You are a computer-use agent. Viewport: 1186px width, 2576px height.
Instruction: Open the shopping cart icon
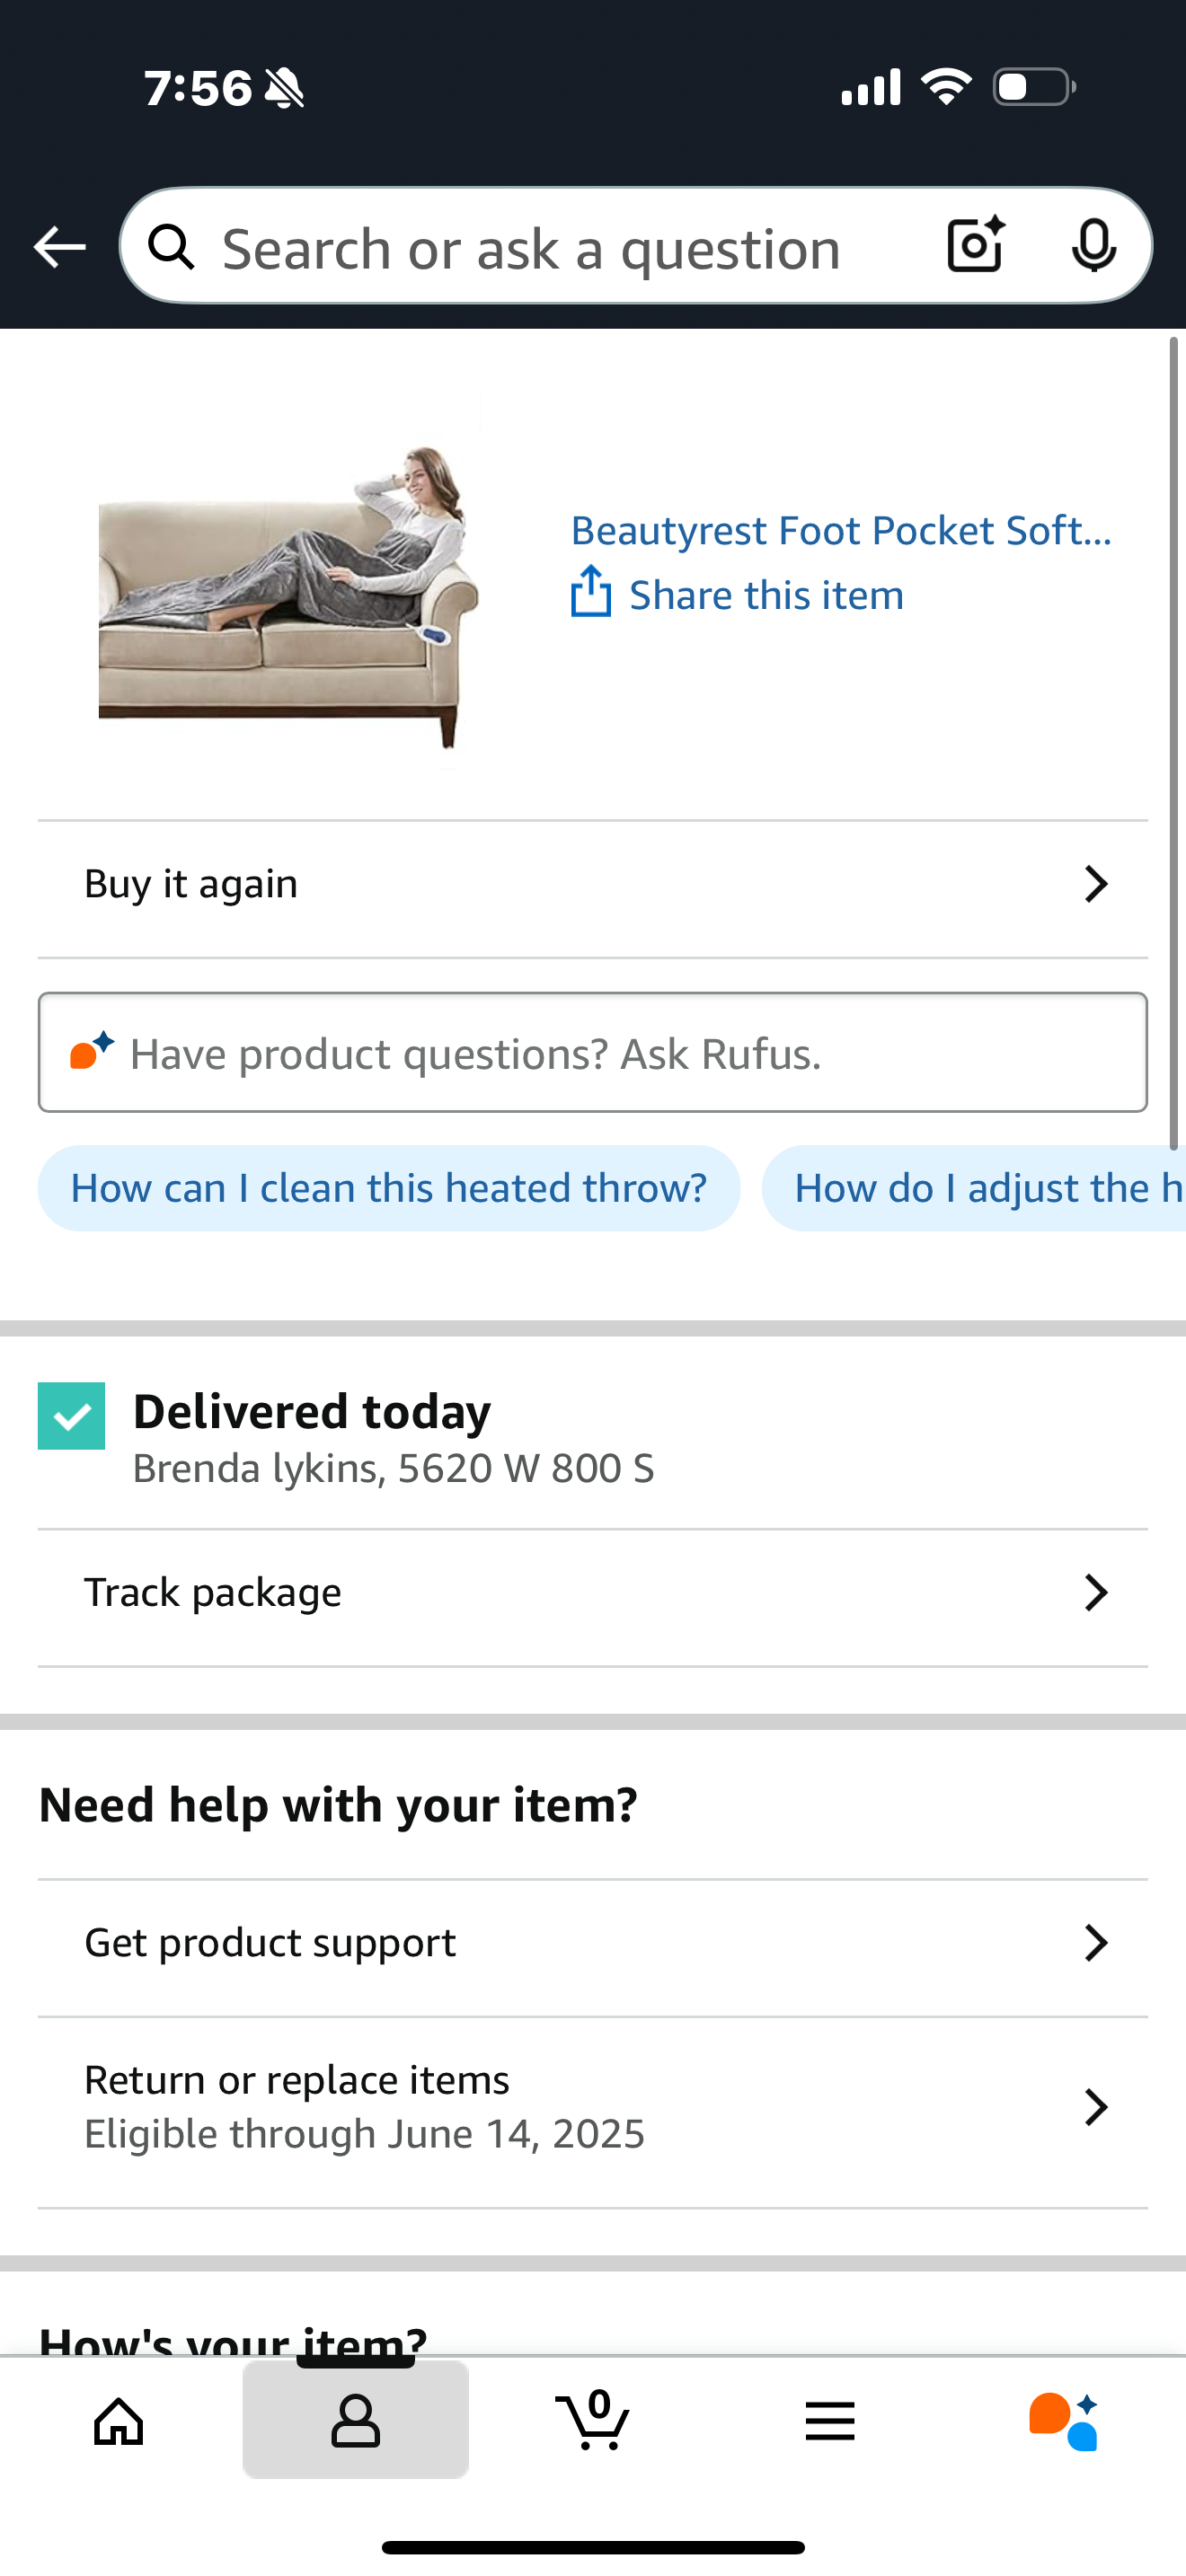coord(593,2419)
